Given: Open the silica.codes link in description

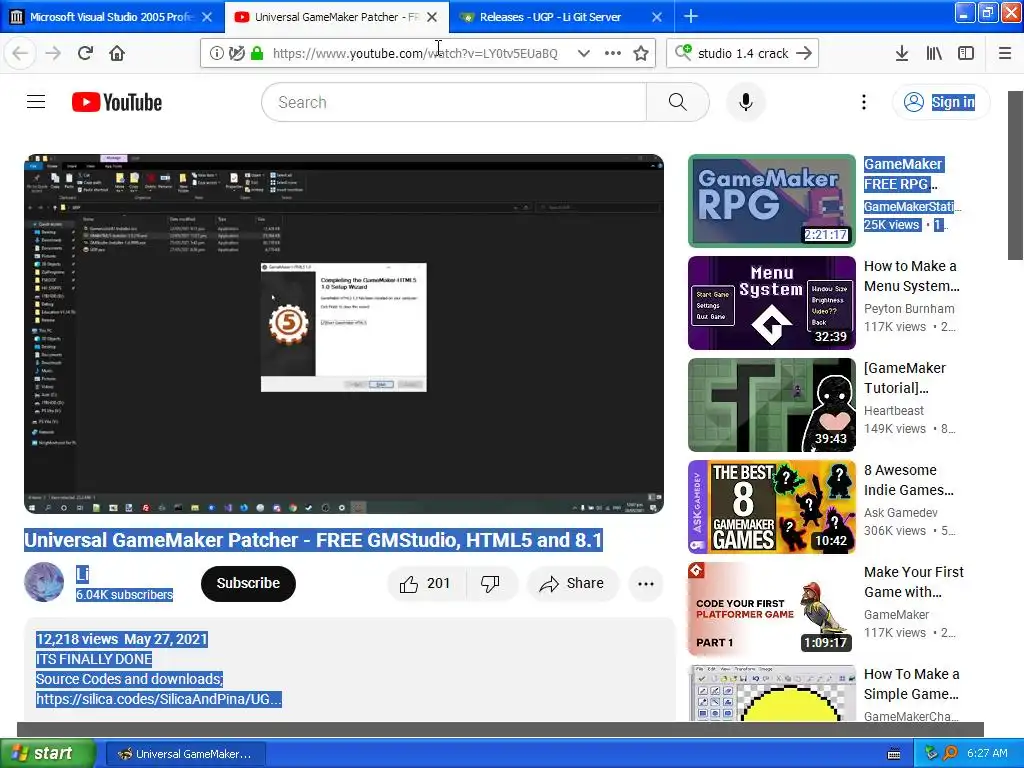Looking at the screenshot, I should 159,699.
